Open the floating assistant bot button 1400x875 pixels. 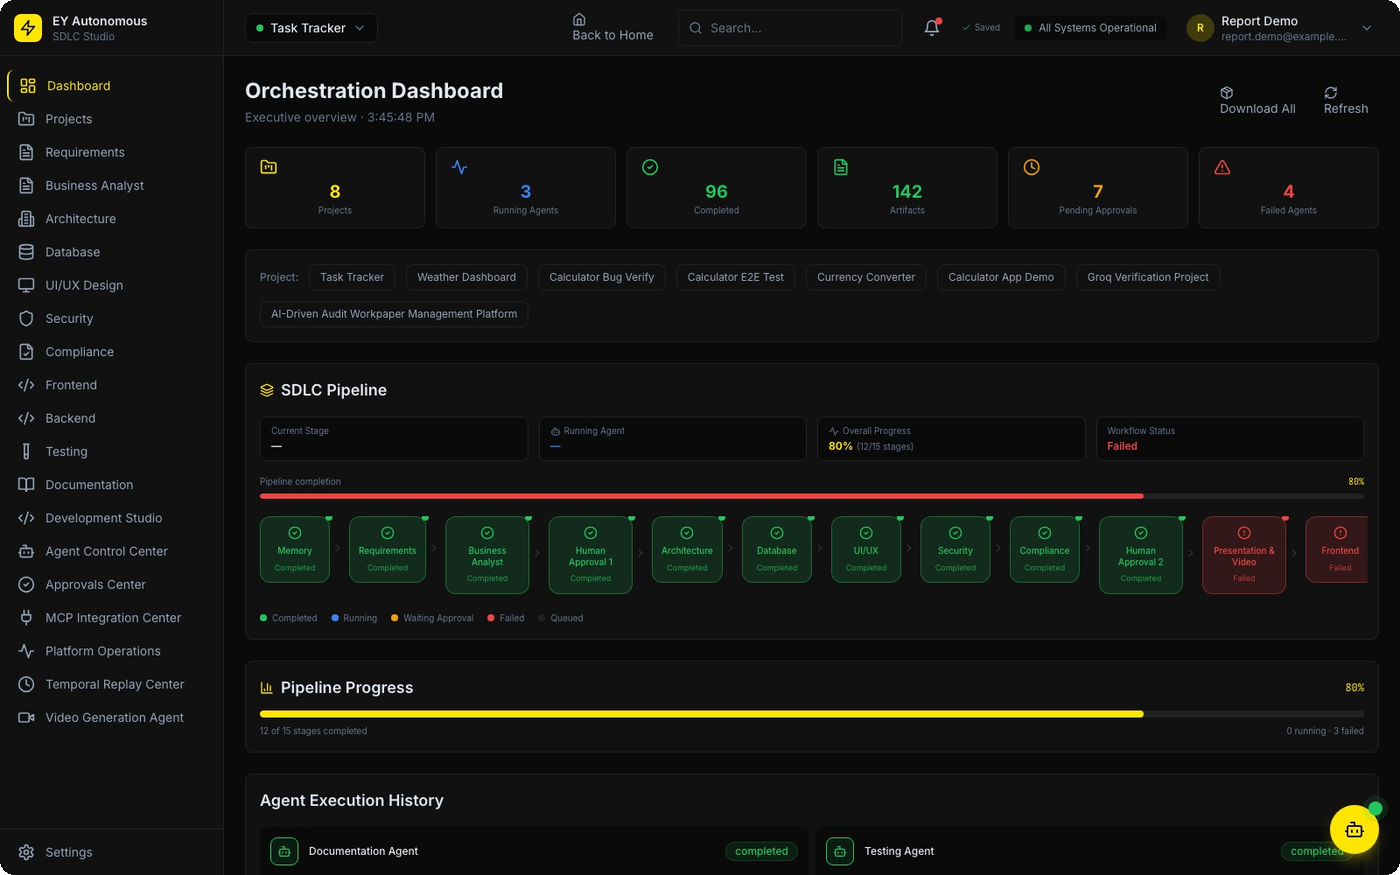tap(1354, 829)
